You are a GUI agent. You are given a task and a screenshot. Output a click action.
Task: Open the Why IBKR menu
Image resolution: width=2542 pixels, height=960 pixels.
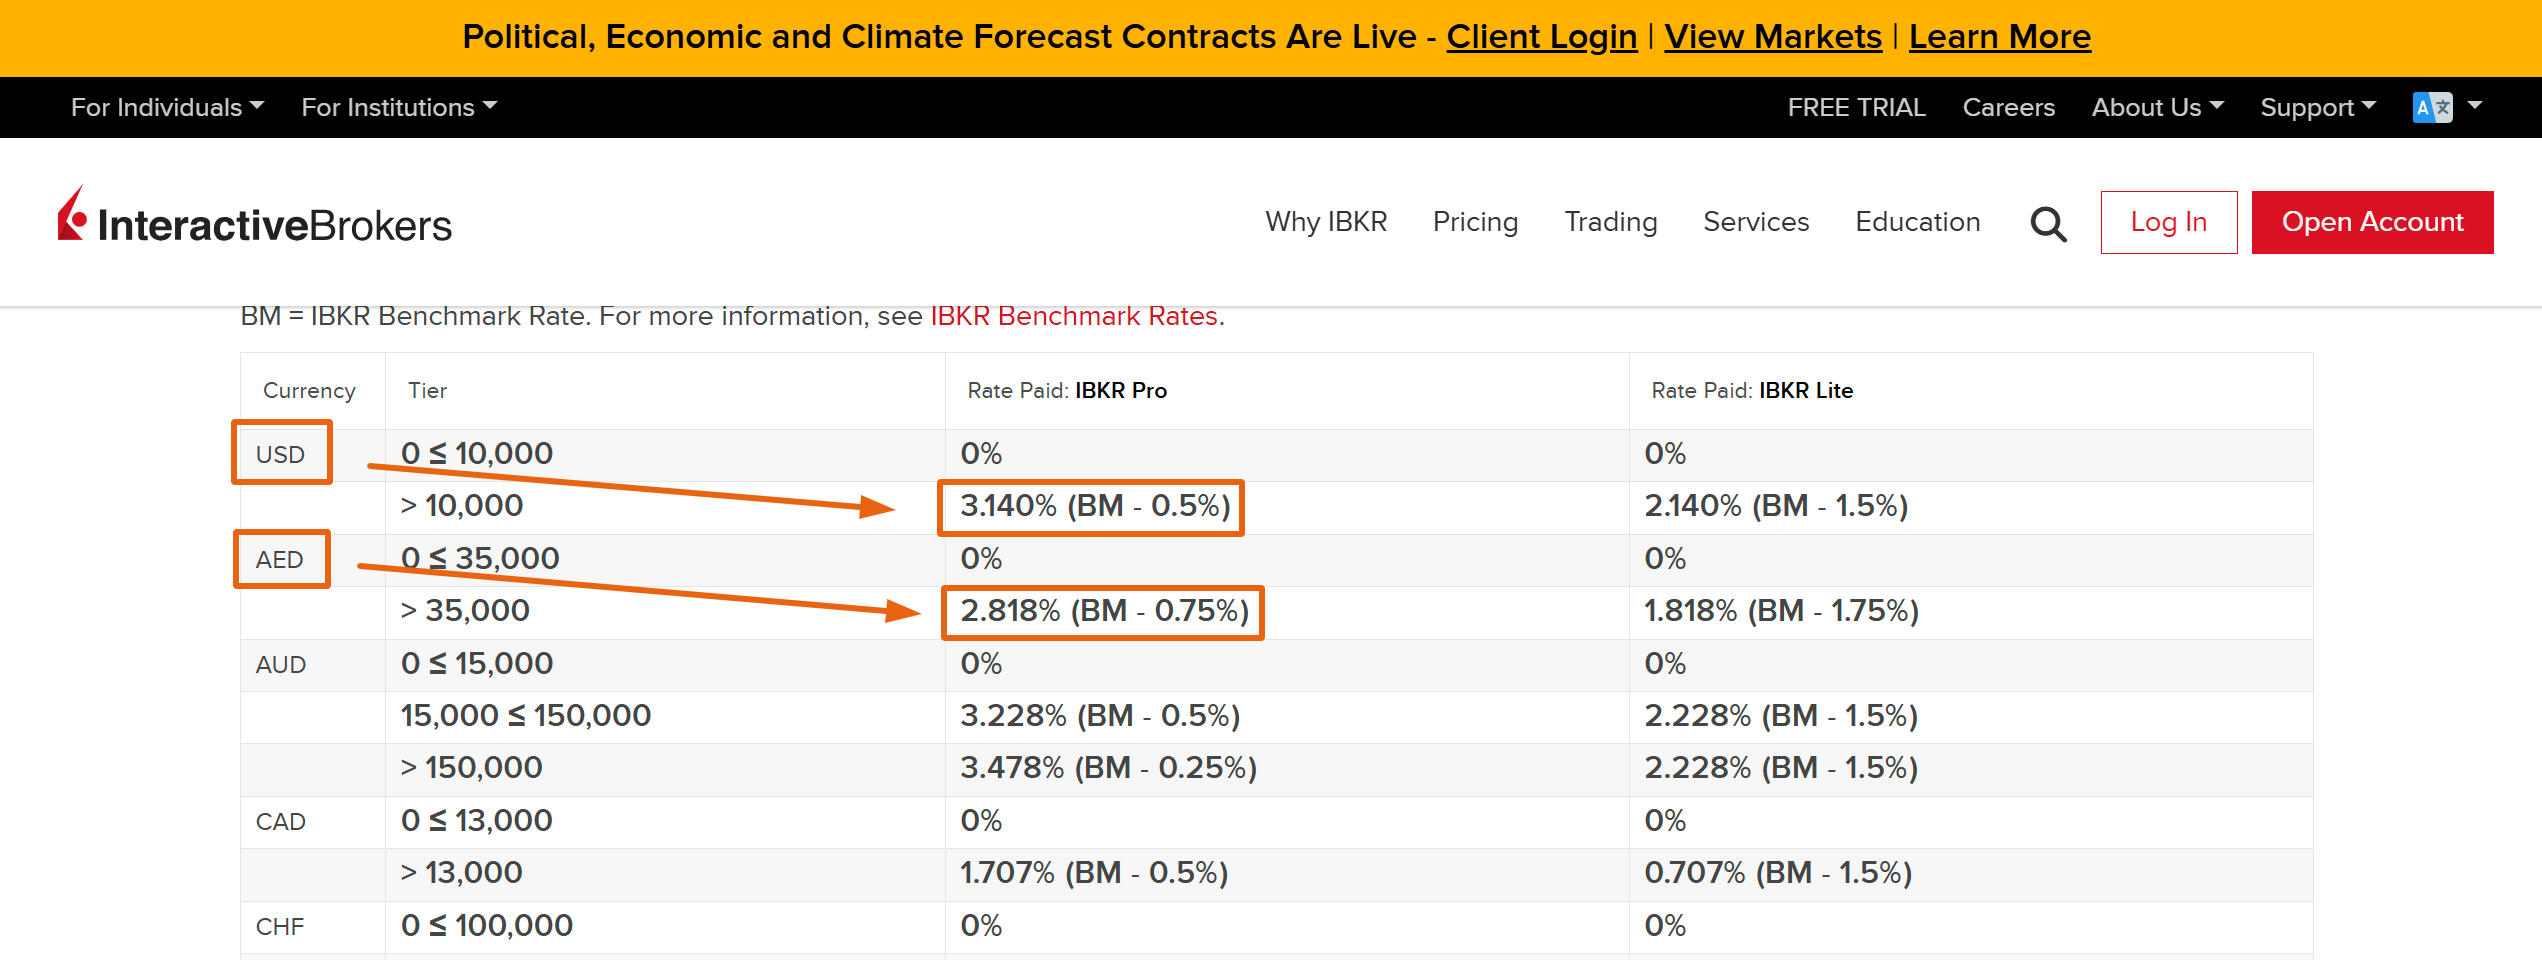(1326, 222)
